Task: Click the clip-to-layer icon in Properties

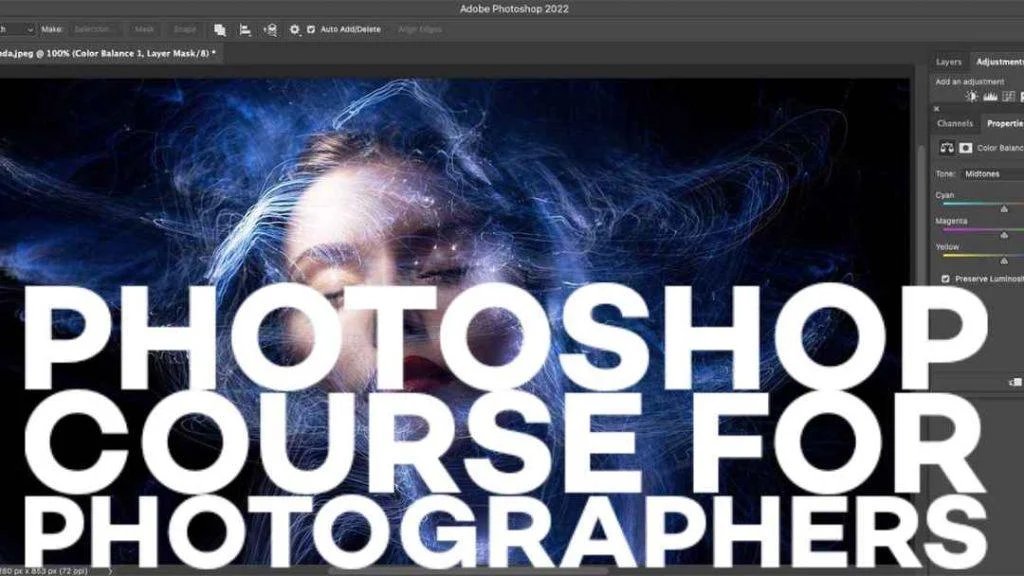Action: (x=1016, y=382)
